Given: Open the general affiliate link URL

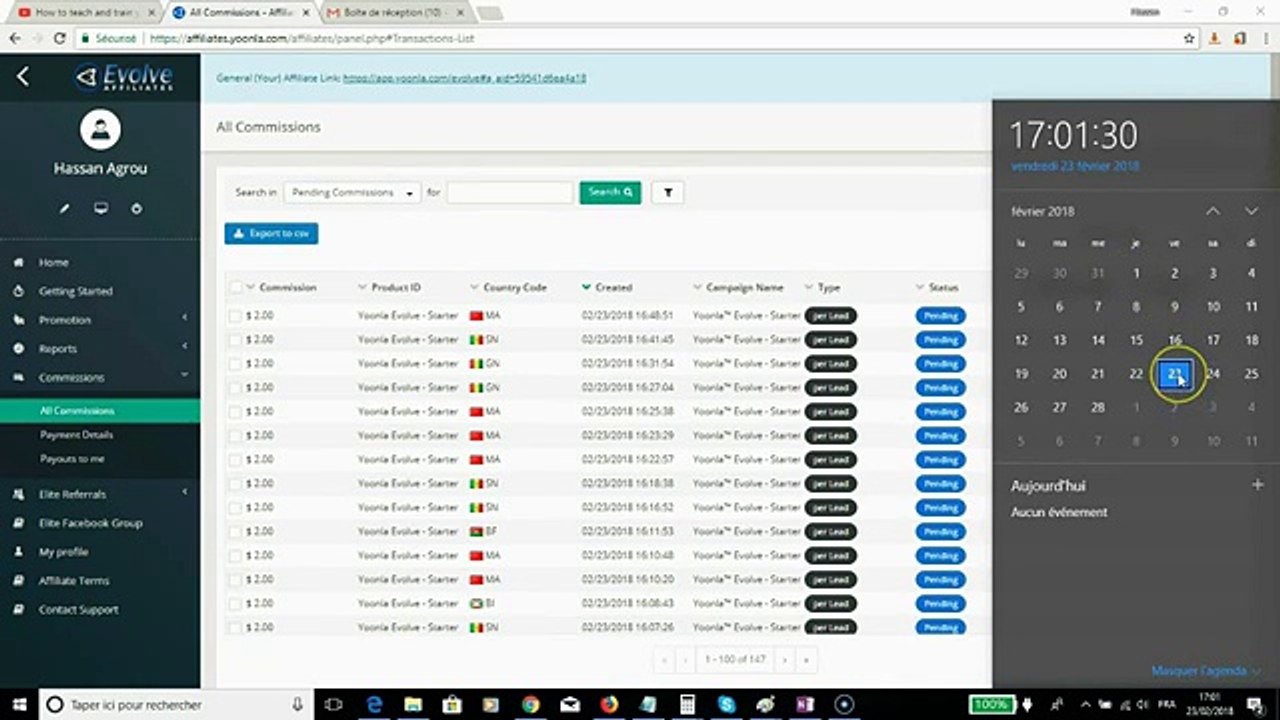Looking at the screenshot, I should [x=464, y=78].
